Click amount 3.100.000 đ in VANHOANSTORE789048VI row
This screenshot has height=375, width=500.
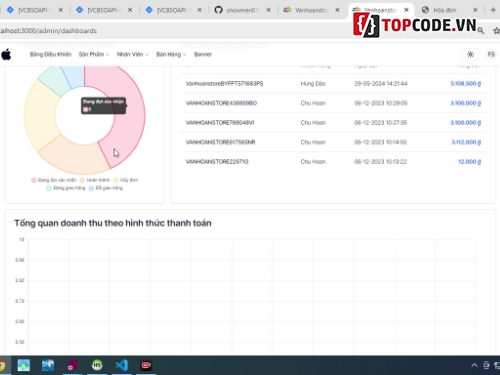pyautogui.click(x=466, y=123)
